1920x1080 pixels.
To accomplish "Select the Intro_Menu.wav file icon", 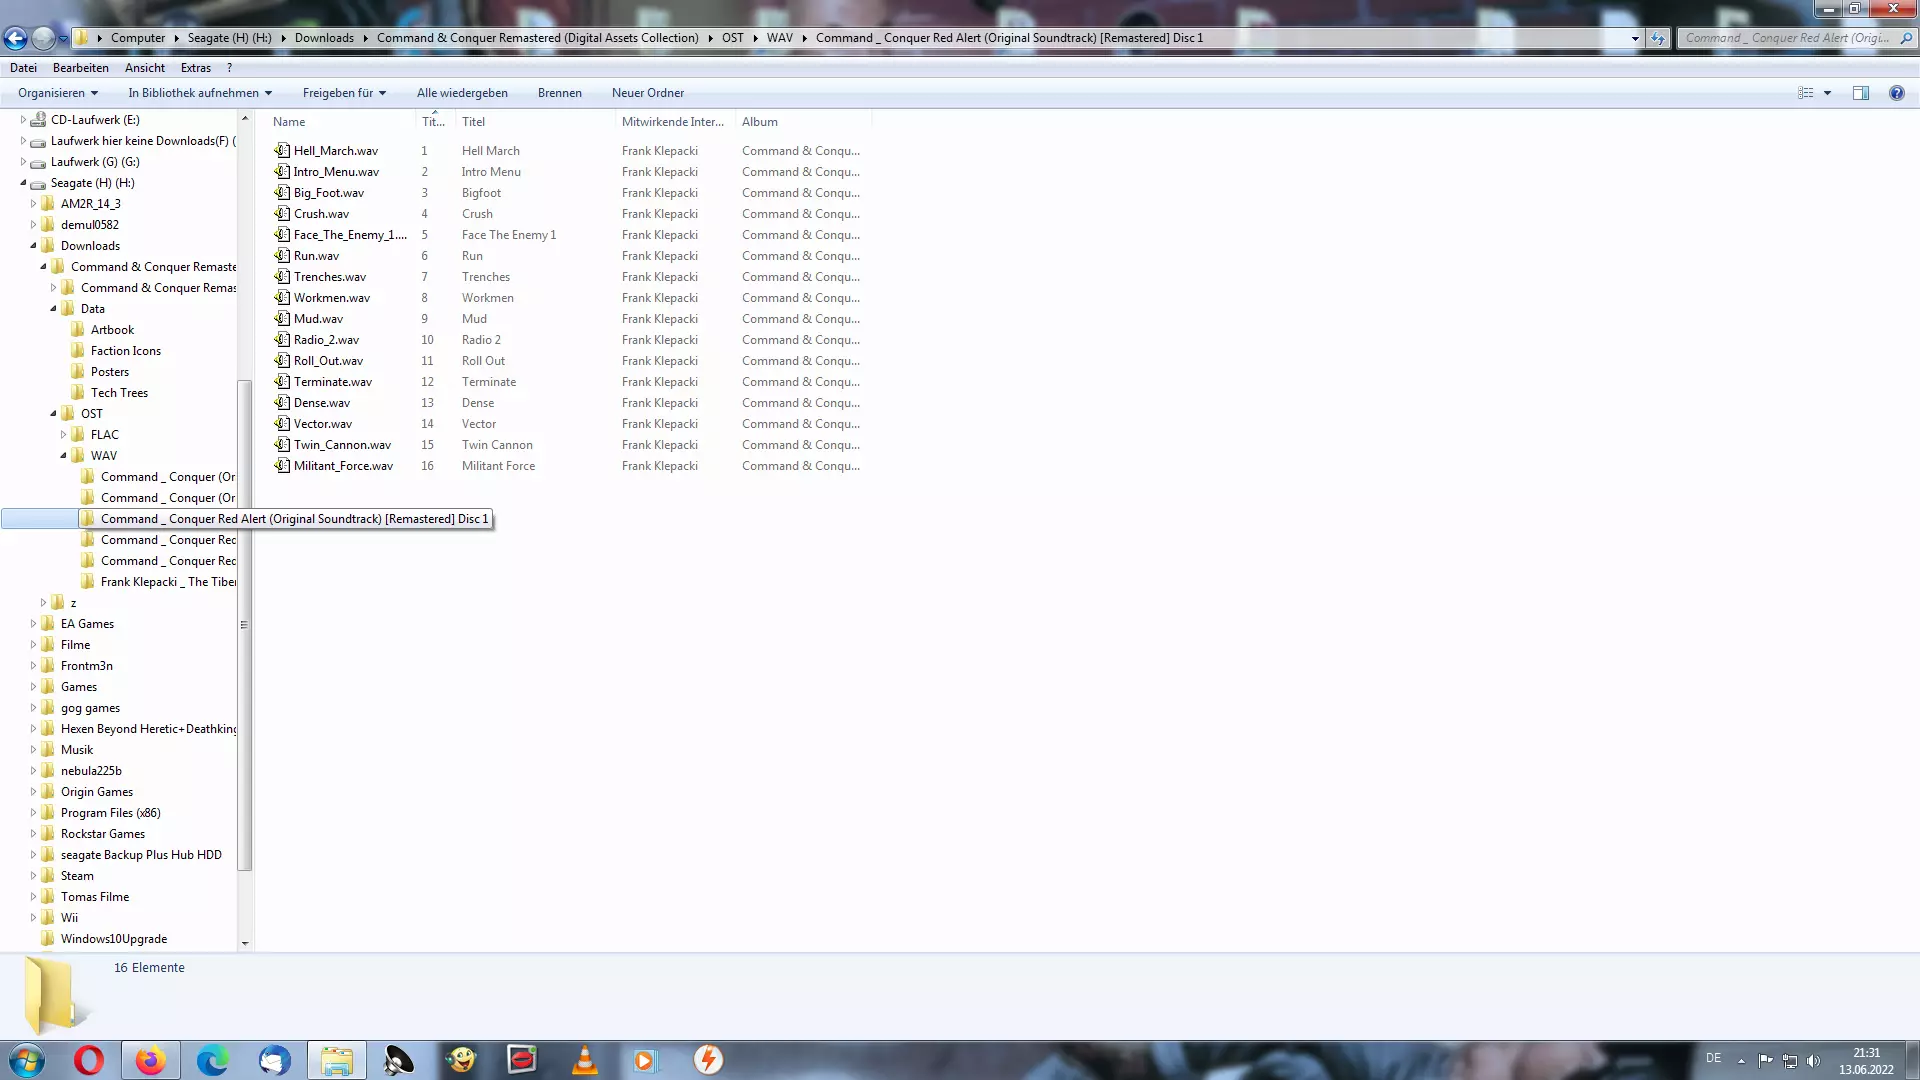I will 282,172.
